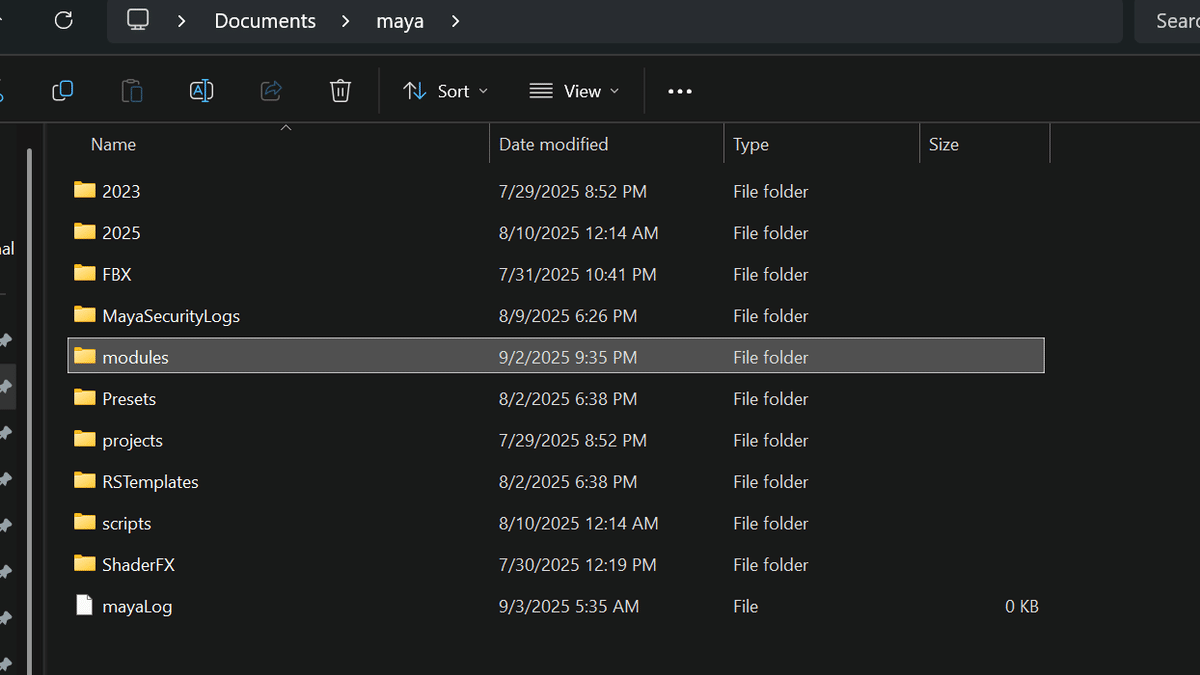Screen dimensions: 1200x675
Task: Click the This PC monitor icon
Action: pyautogui.click(x=138, y=20)
